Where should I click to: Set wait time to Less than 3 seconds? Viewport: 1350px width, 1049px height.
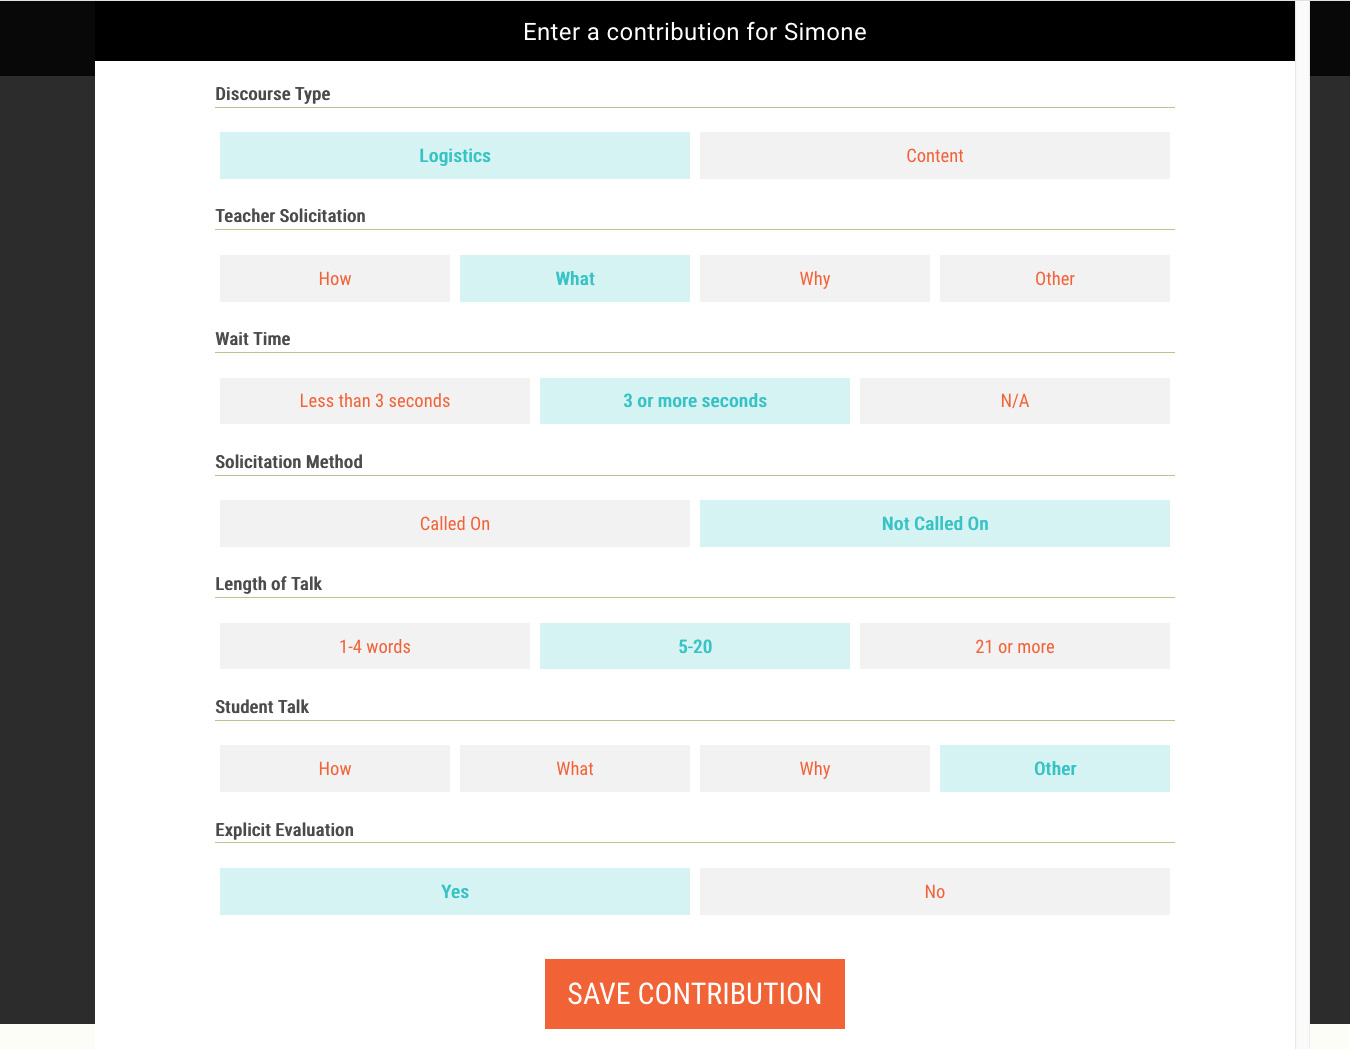[375, 401]
